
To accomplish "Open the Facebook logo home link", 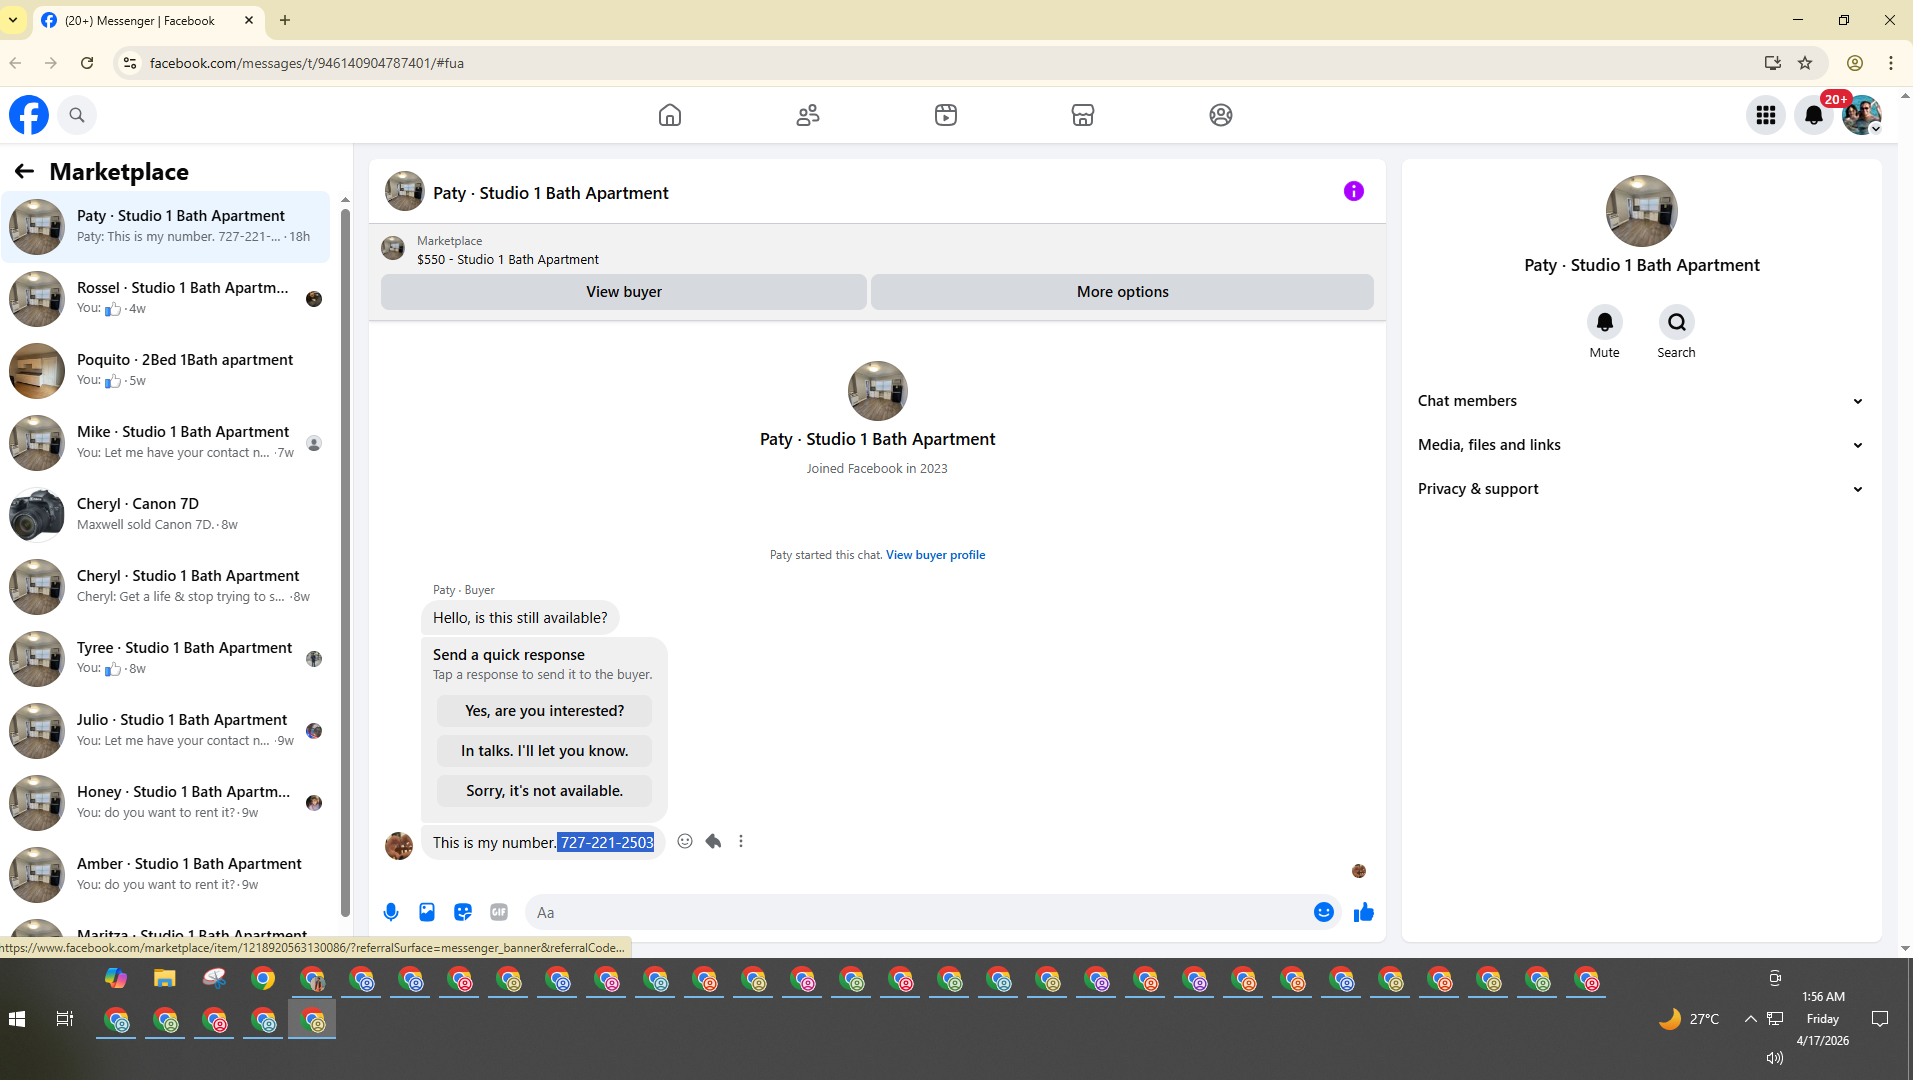I will coord(29,115).
